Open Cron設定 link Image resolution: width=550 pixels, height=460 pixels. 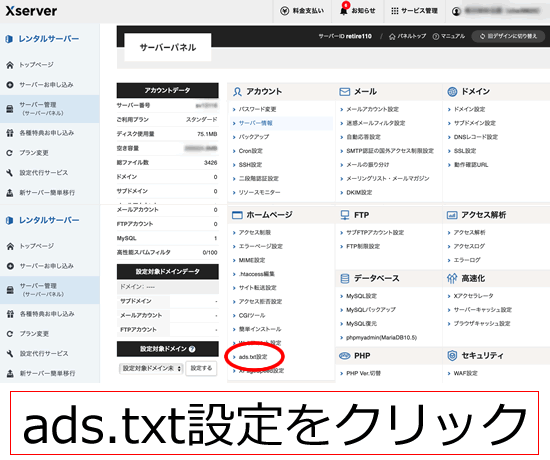pos(250,151)
